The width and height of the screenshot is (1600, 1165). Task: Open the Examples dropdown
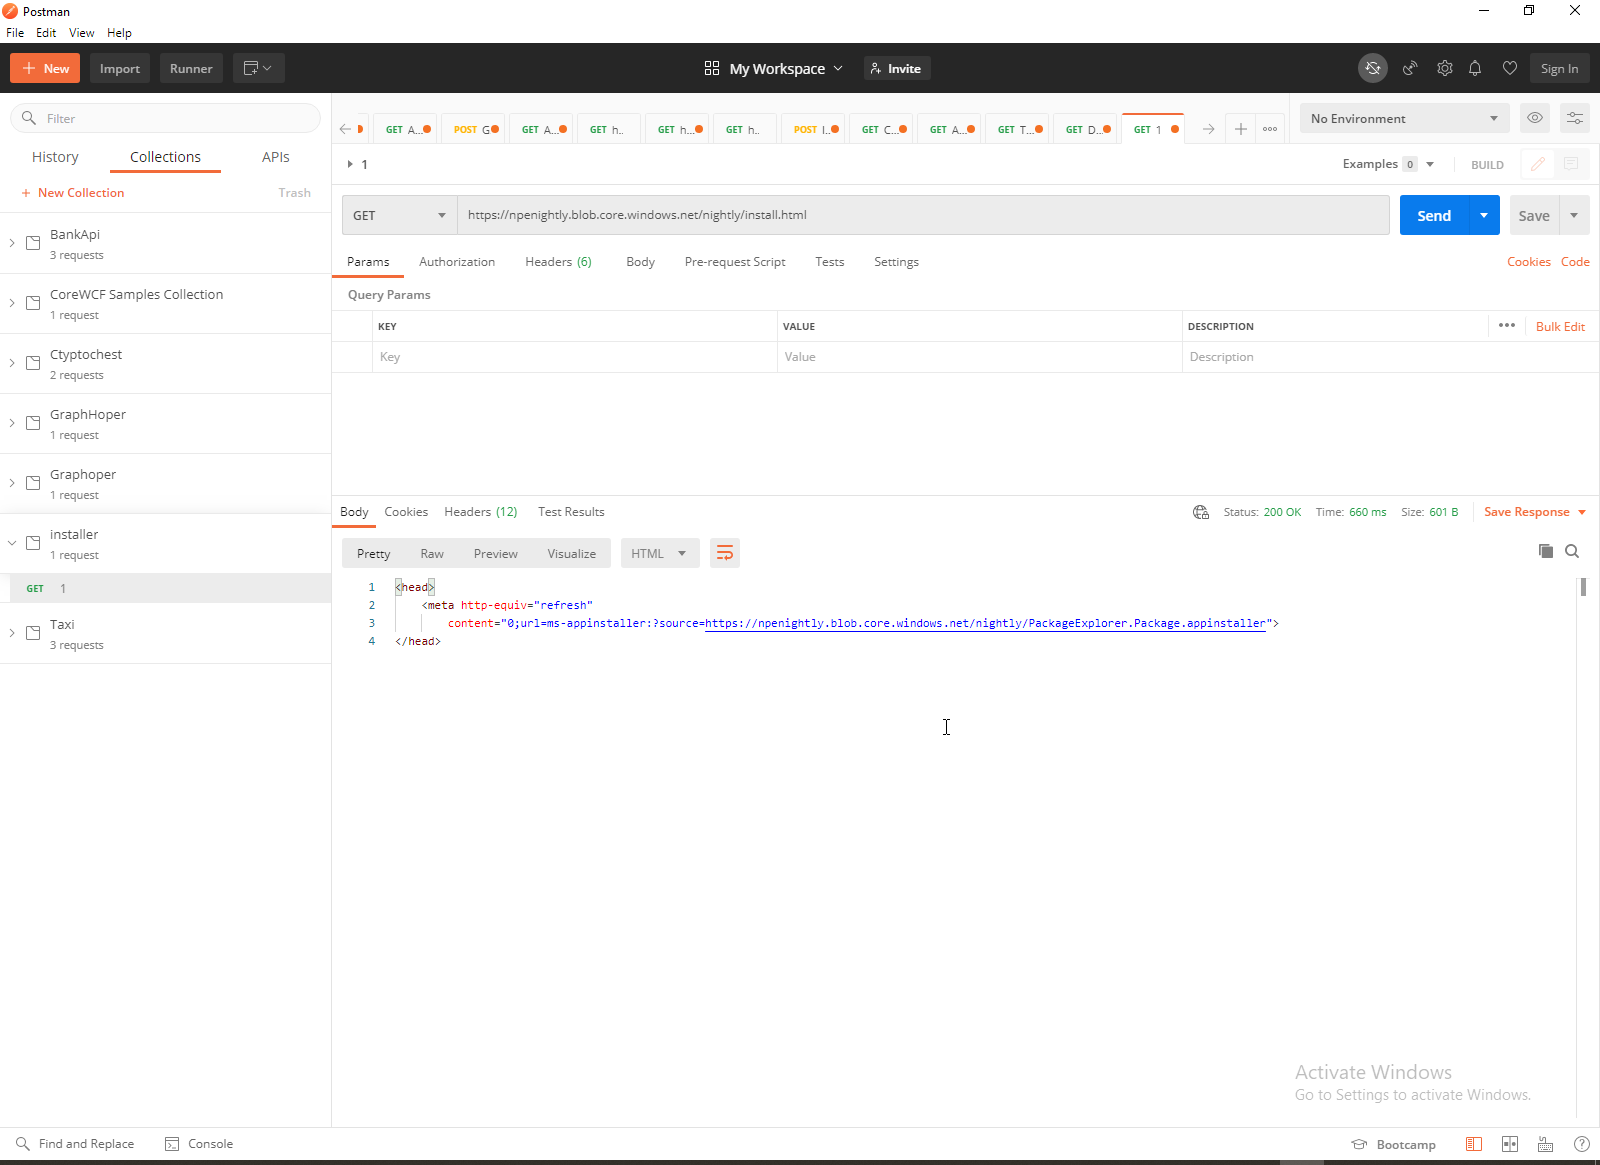tap(1388, 164)
